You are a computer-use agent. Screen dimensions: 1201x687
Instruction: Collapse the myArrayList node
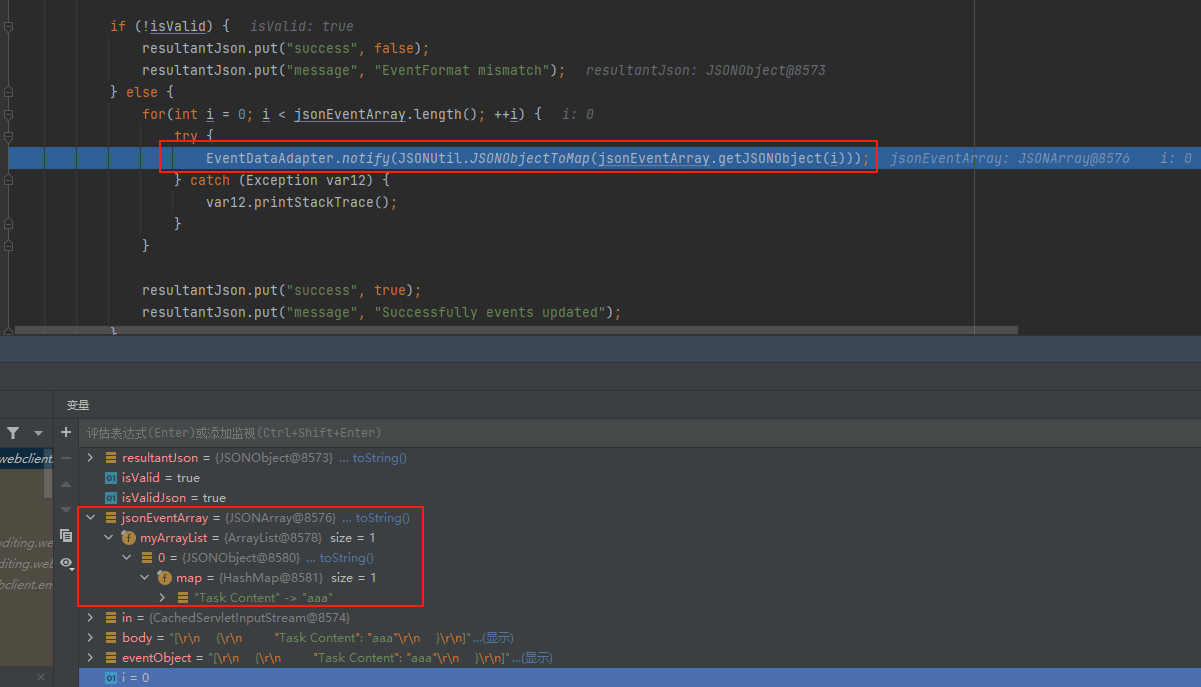tap(108, 538)
